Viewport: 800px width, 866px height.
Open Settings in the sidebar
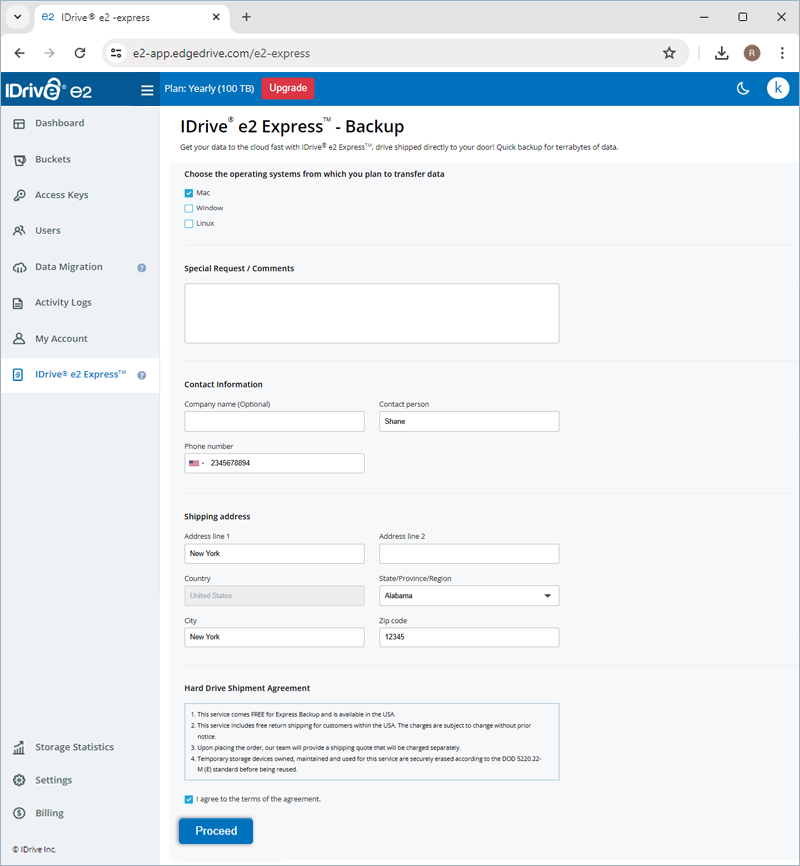(x=54, y=780)
